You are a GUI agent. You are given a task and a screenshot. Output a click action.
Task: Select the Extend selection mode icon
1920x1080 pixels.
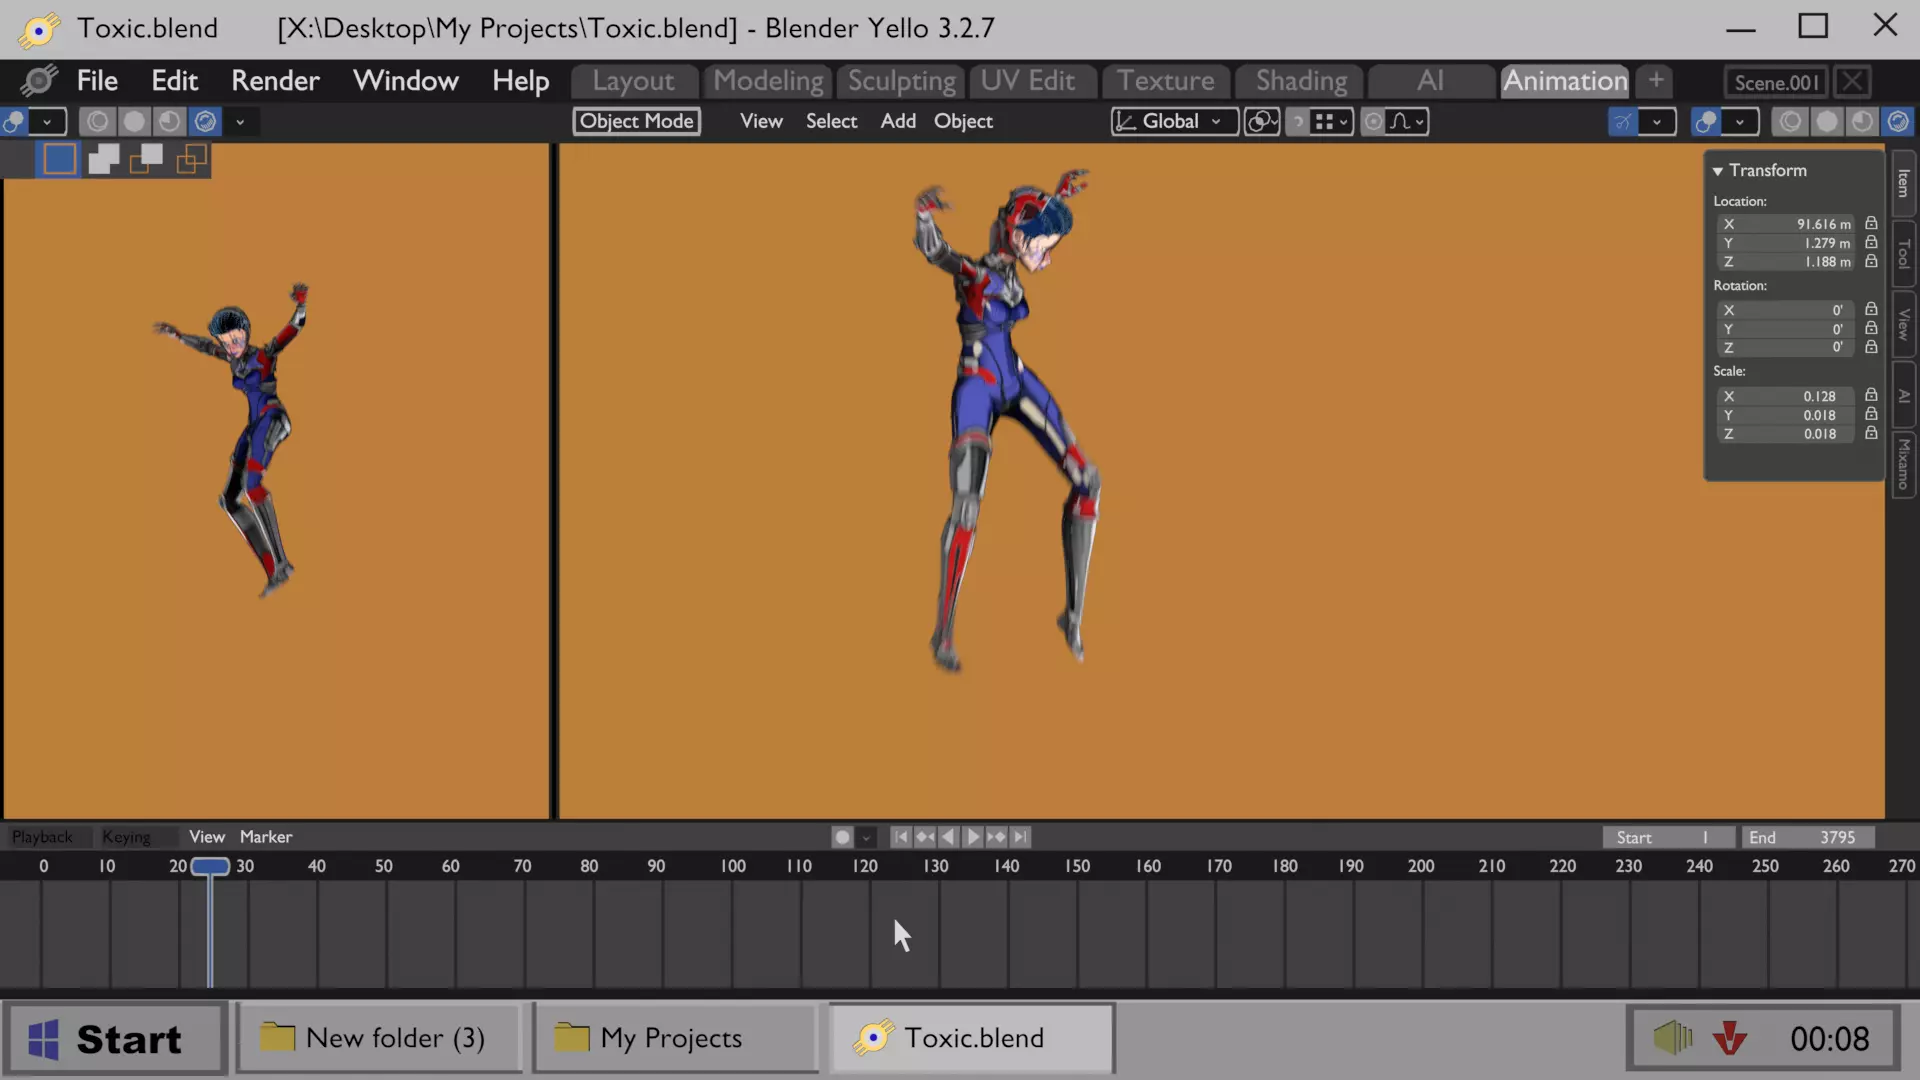103,159
